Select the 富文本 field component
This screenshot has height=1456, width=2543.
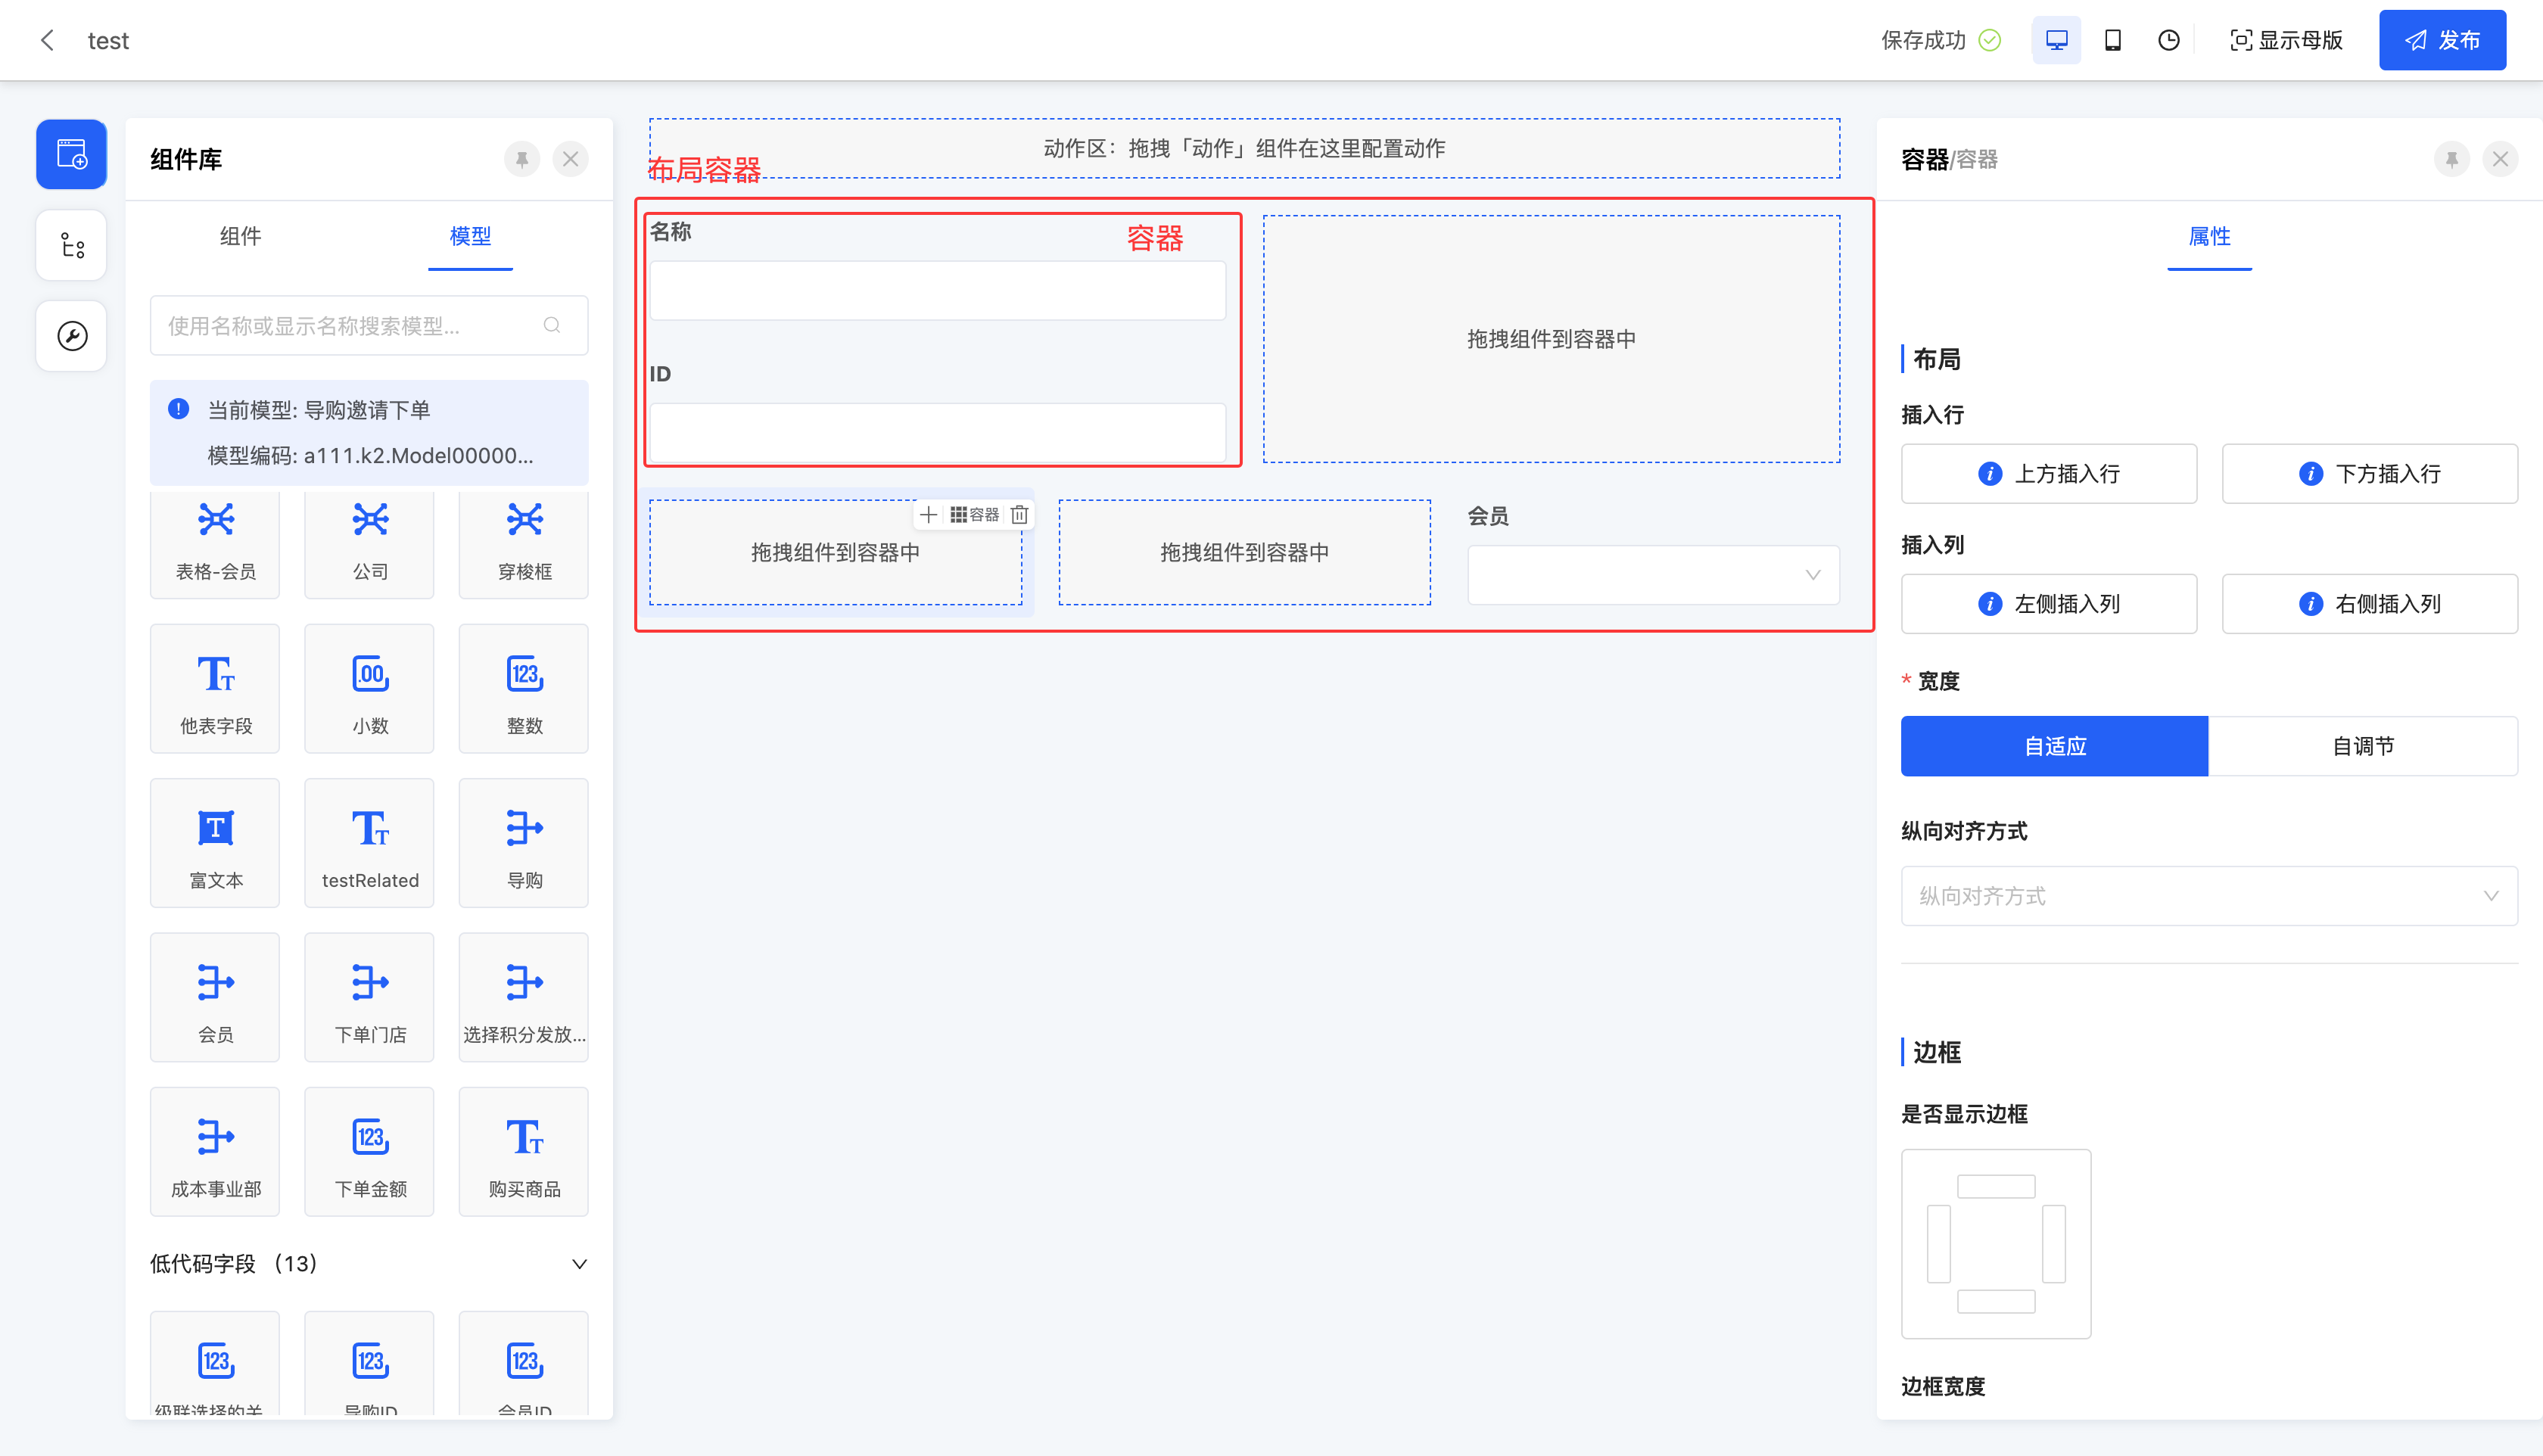coord(215,843)
